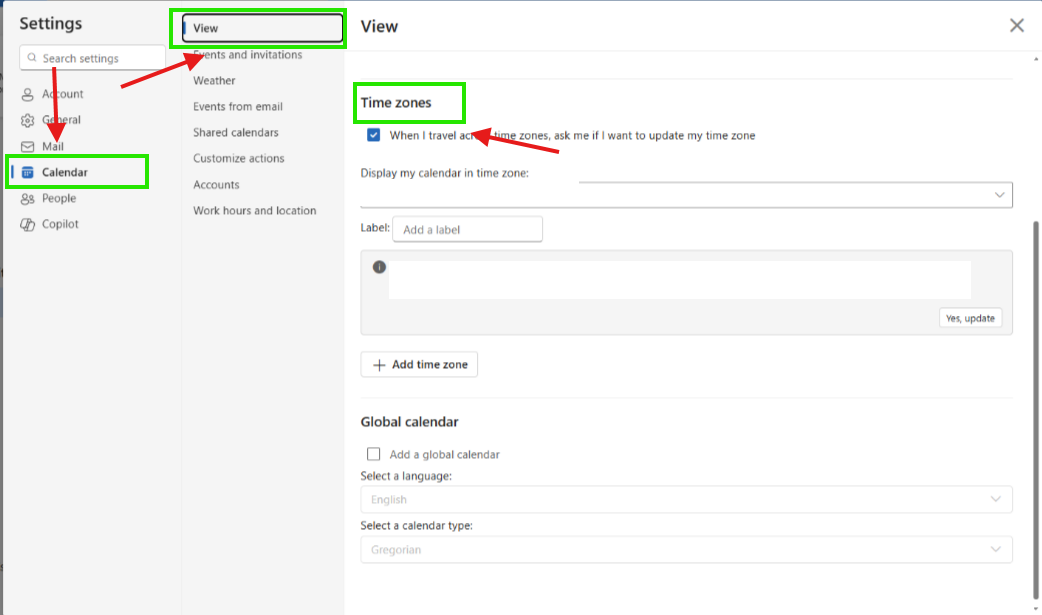Close the Settings dialog
Screen dimensions: 1042x615
[1017, 25]
